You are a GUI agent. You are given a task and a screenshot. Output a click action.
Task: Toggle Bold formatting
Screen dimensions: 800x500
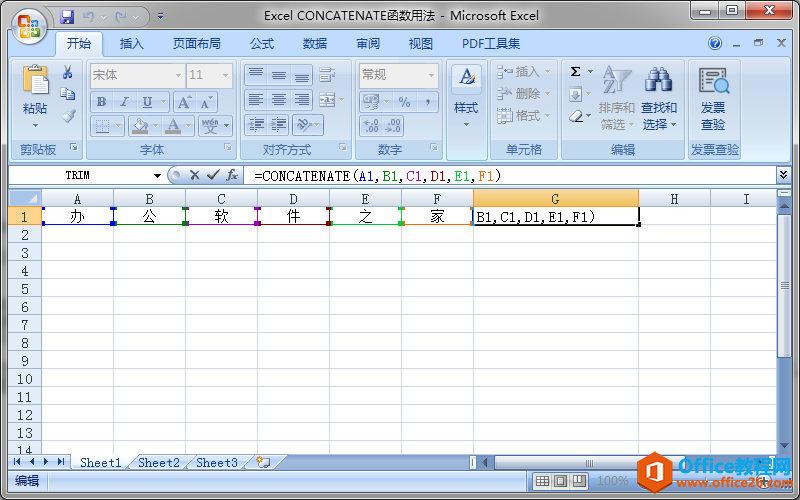[x=101, y=102]
